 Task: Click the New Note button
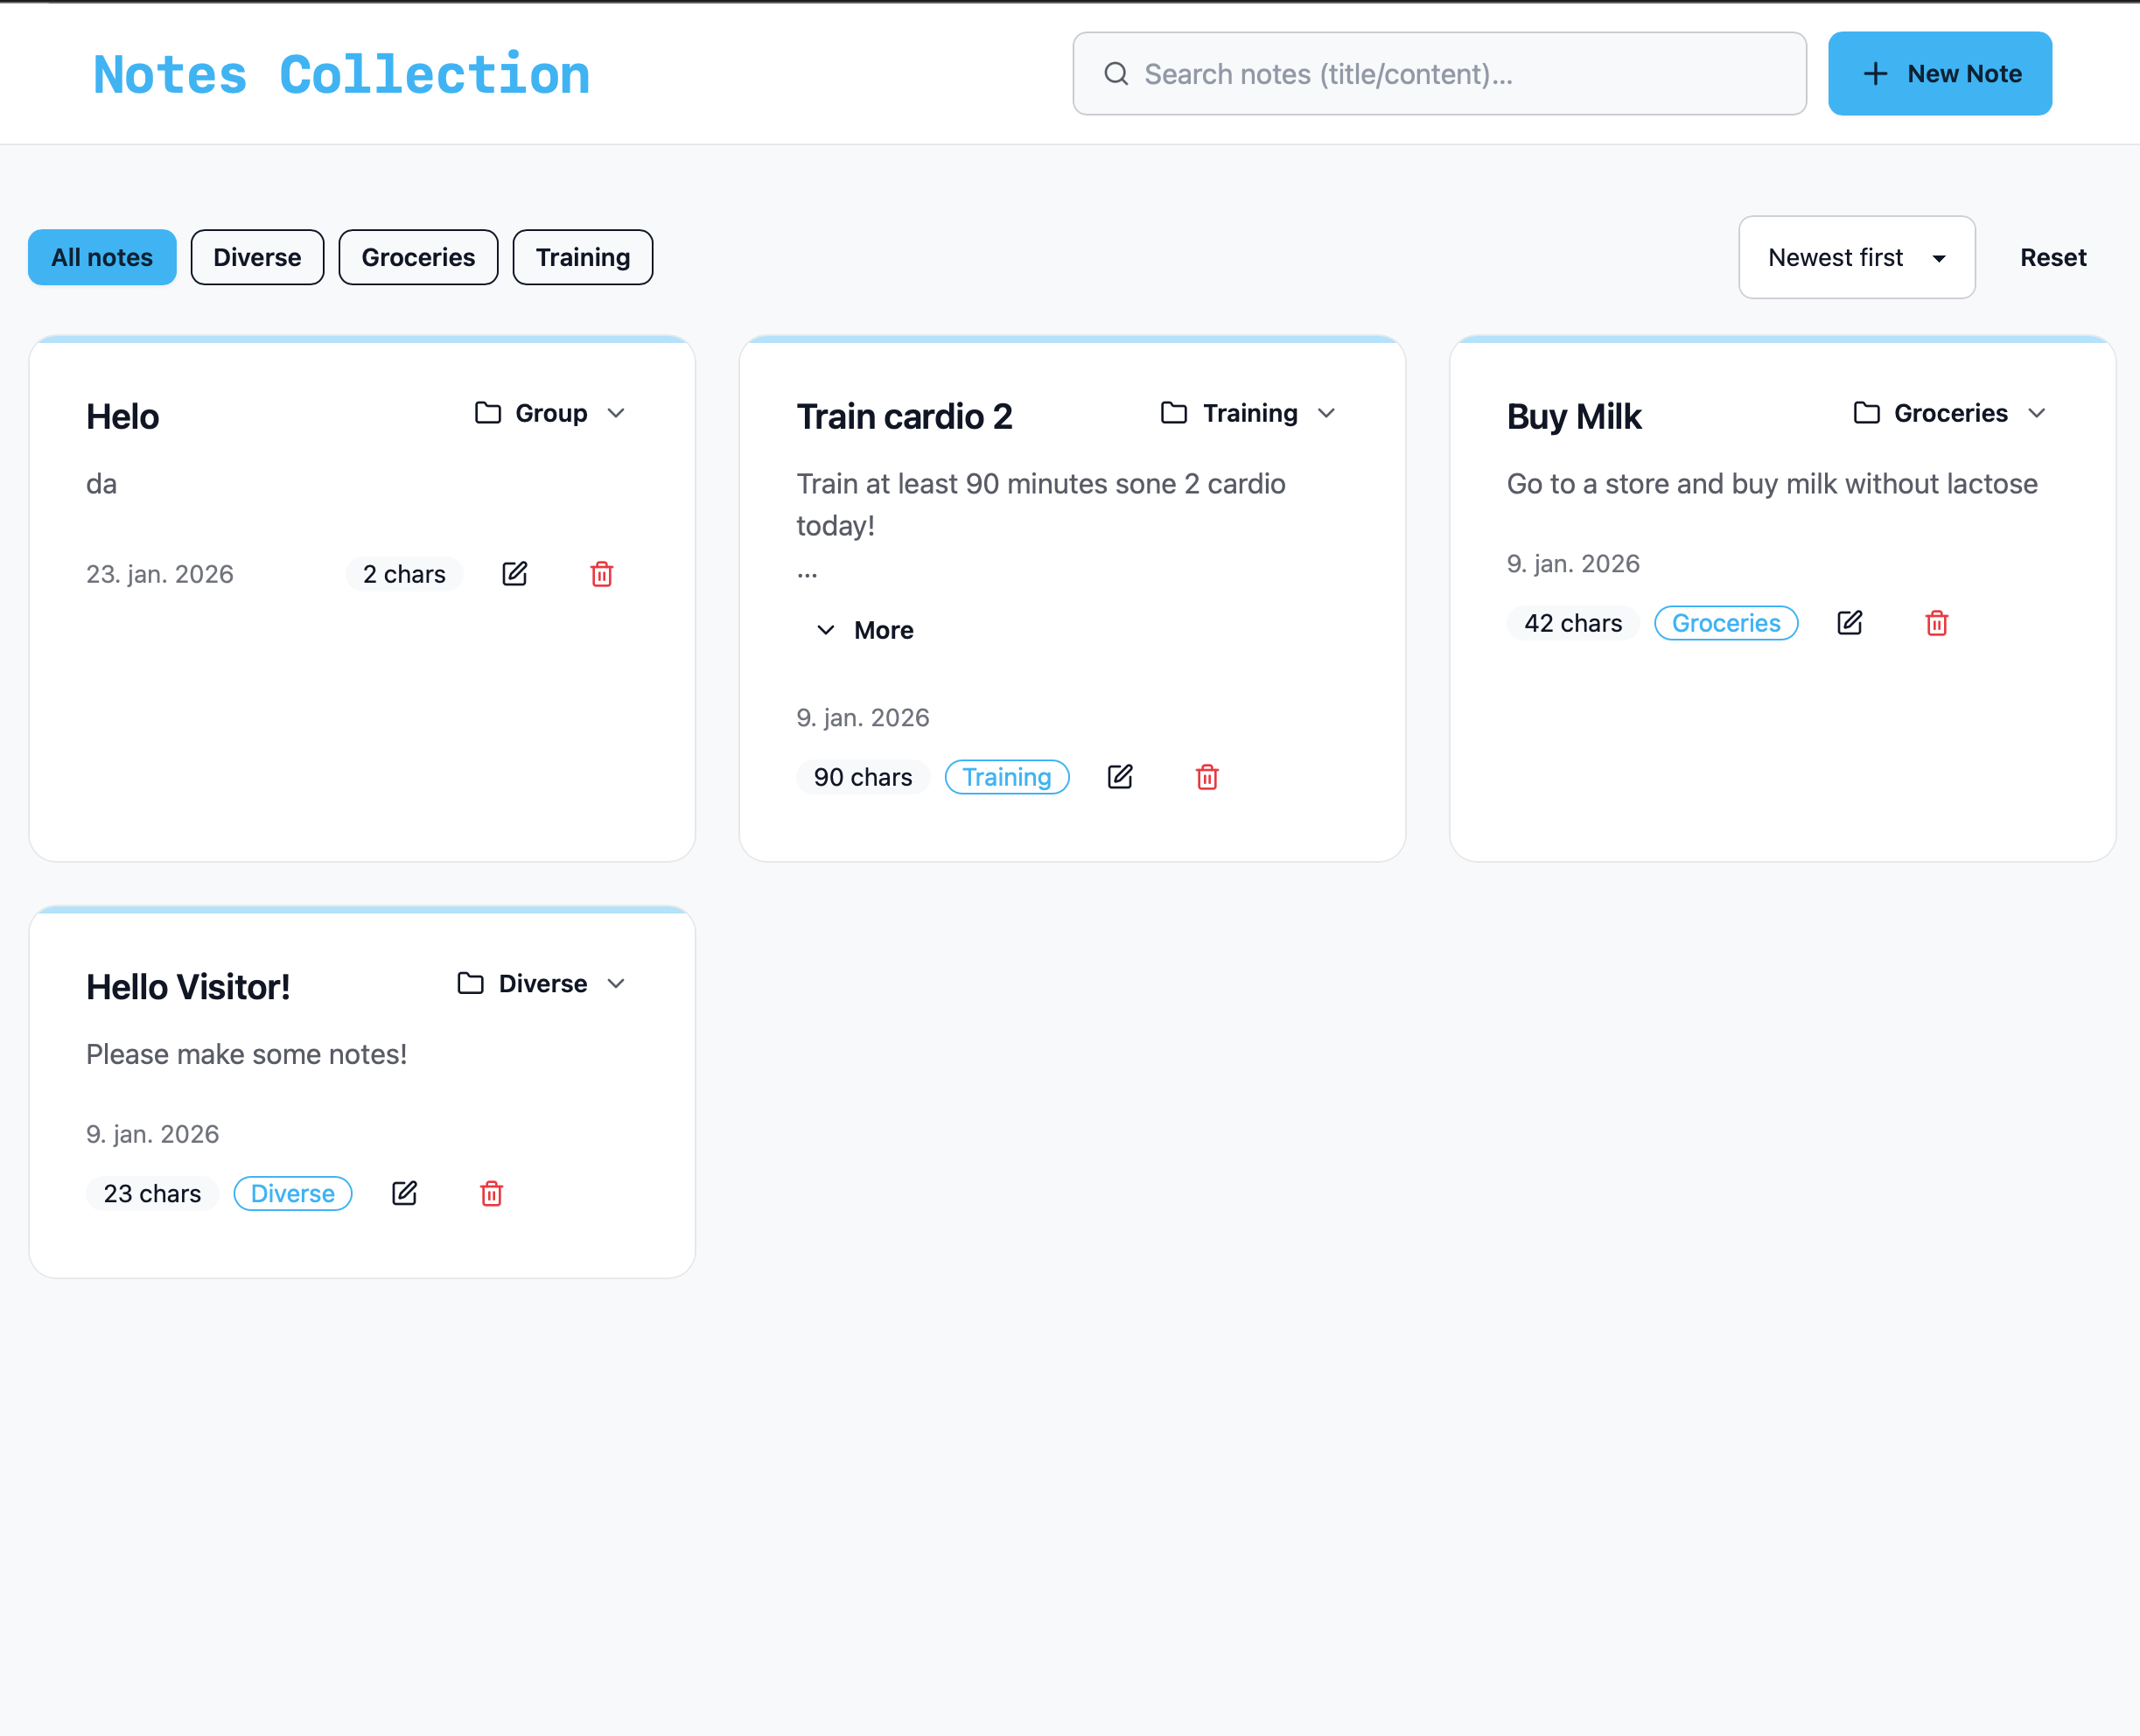[1939, 74]
